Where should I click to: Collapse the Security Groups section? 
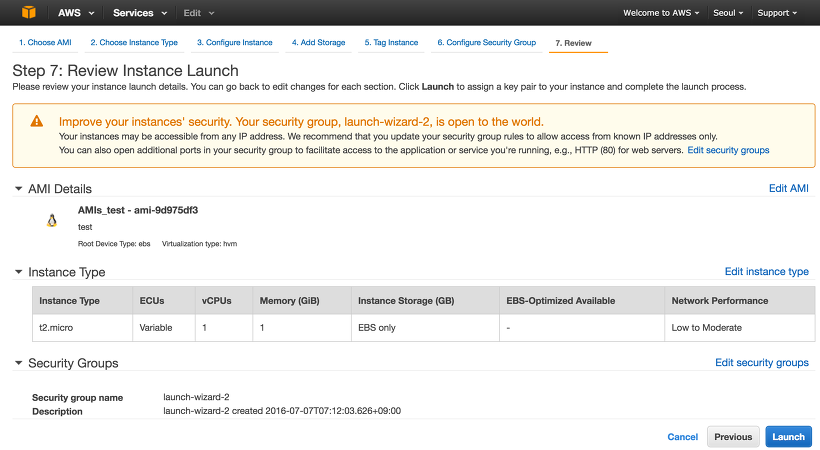(x=19, y=363)
